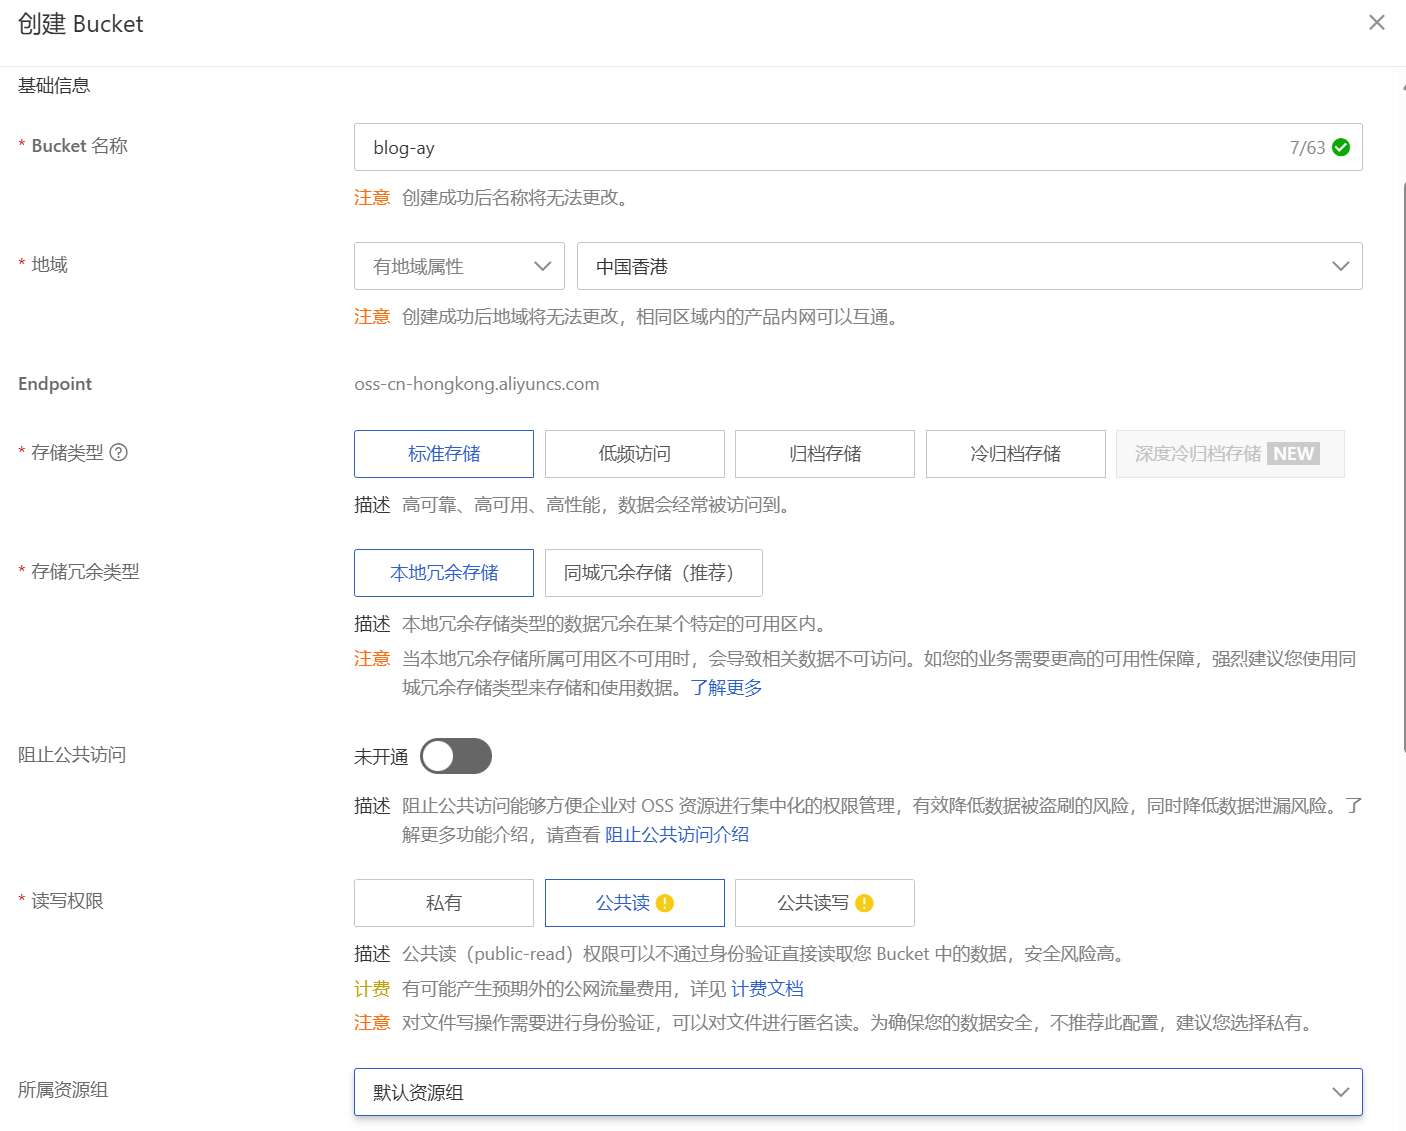
Task: Open the 默认资源组 dropdown
Action: 858,1092
